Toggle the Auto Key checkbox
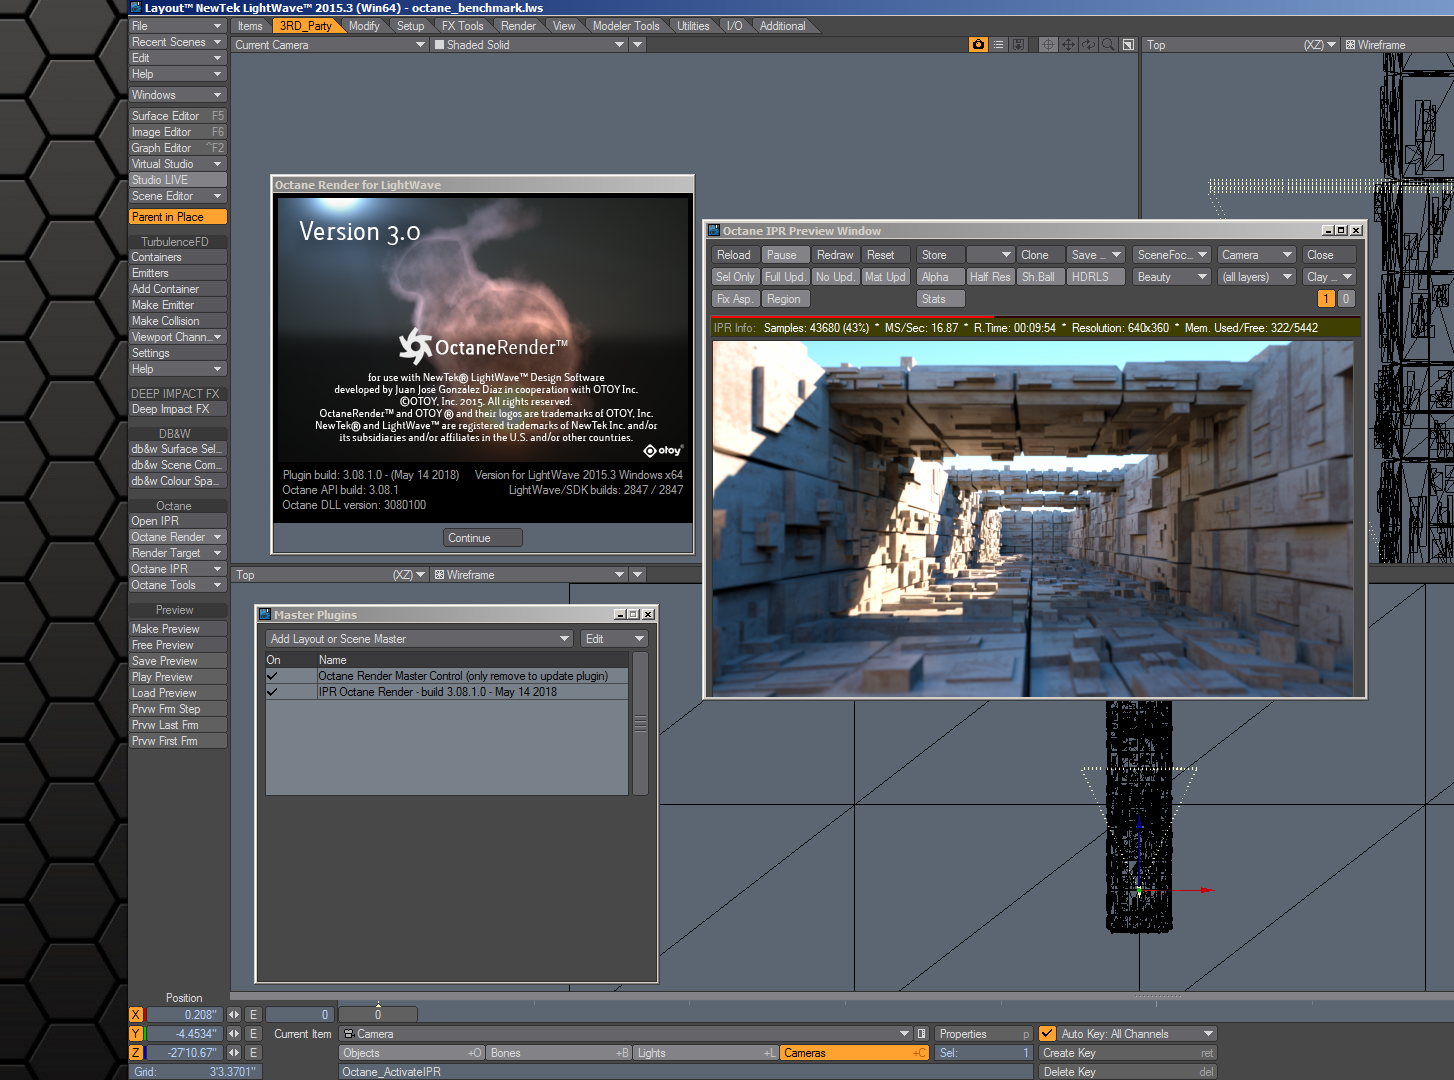The width and height of the screenshot is (1454, 1080). (1047, 1034)
